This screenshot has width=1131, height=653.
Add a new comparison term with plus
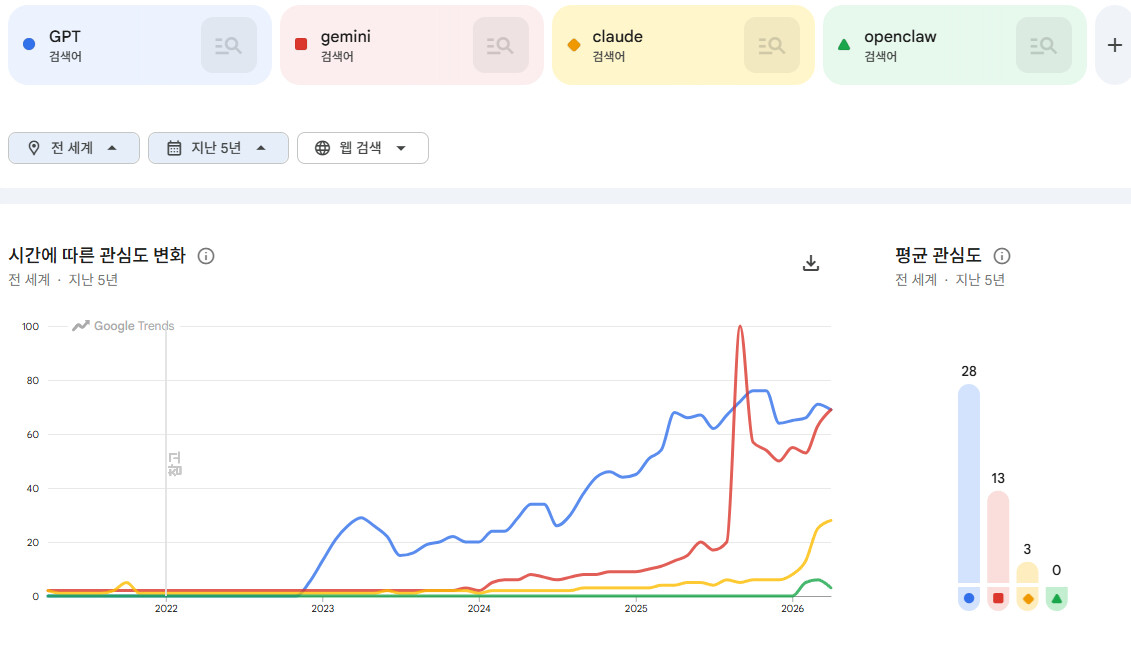1114,45
